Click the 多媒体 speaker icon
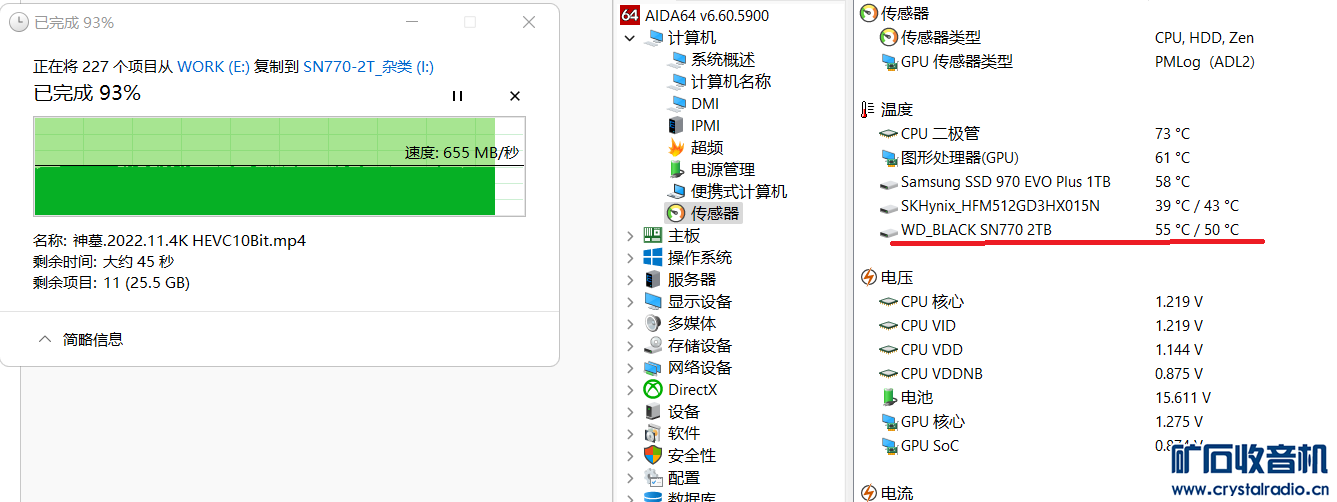The width and height of the screenshot is (1337, 502). [653, 324]
